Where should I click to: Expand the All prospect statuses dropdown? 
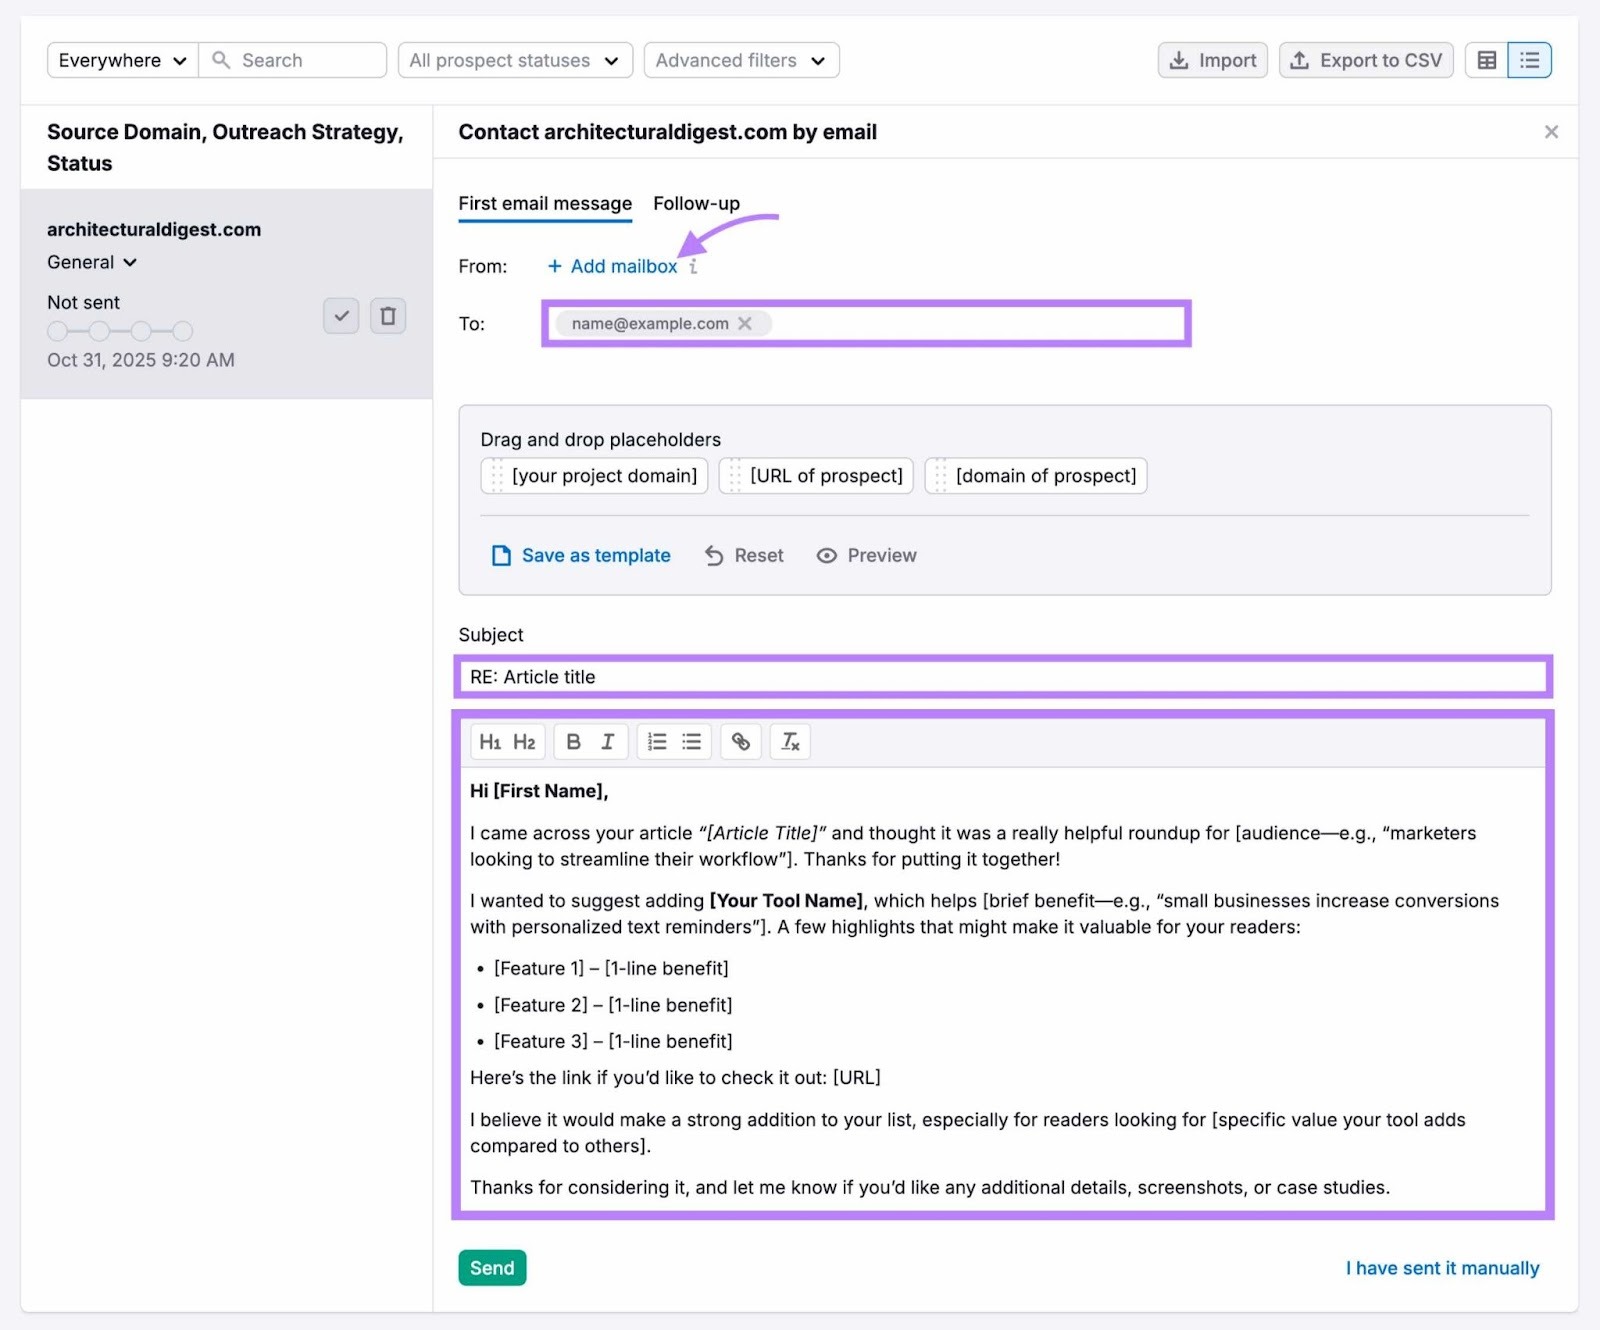pos(514,60)
